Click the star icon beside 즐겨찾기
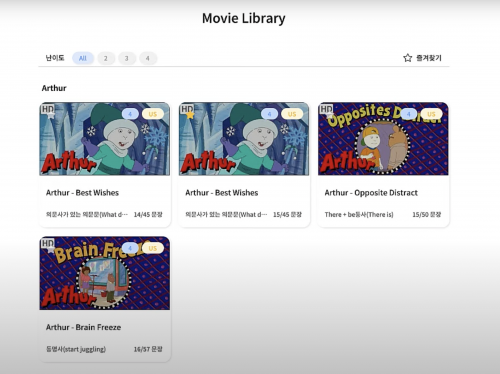This screenshot has width=500, height=374. click(x=407, y=58)
